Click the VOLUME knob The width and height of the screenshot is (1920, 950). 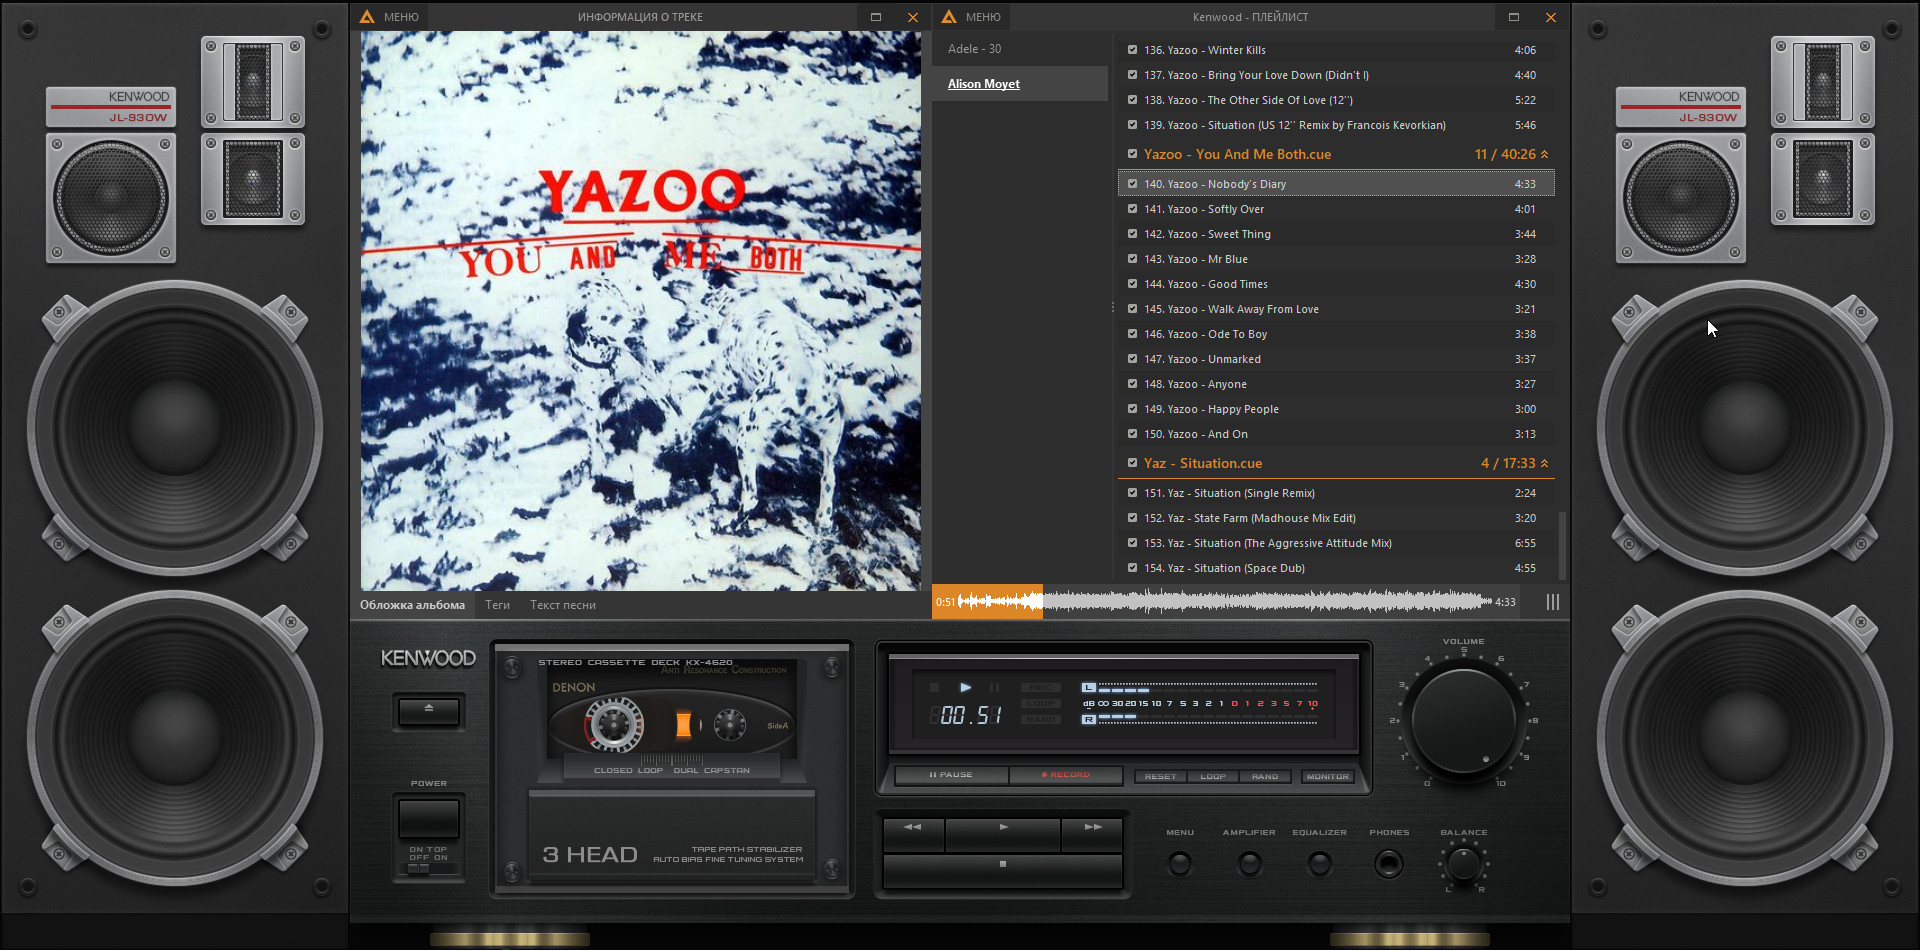[1463, 721]
